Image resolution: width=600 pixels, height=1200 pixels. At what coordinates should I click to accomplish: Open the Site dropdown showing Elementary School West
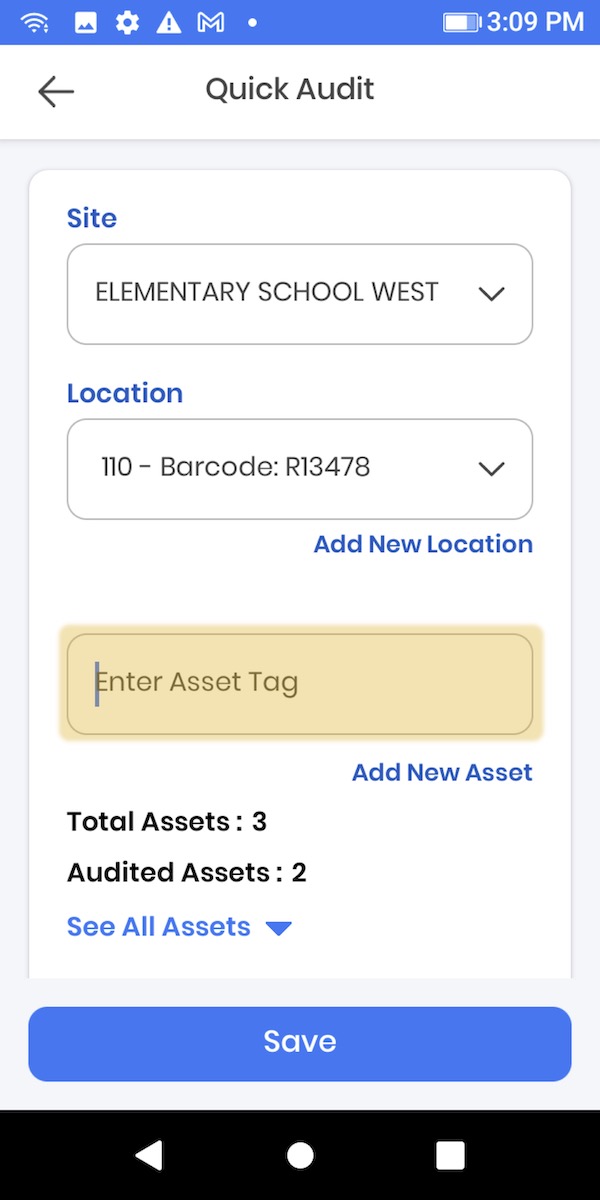click(300, 294)
